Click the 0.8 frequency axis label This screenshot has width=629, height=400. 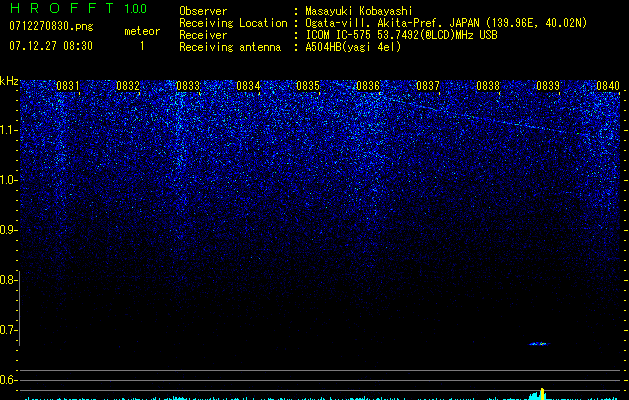point(8,280)
